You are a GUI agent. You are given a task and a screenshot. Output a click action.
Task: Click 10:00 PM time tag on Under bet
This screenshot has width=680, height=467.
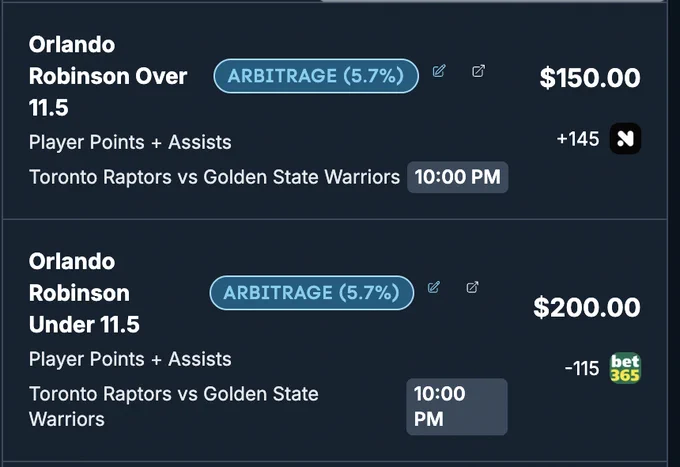pyautogui.click(x=457, y=407)
